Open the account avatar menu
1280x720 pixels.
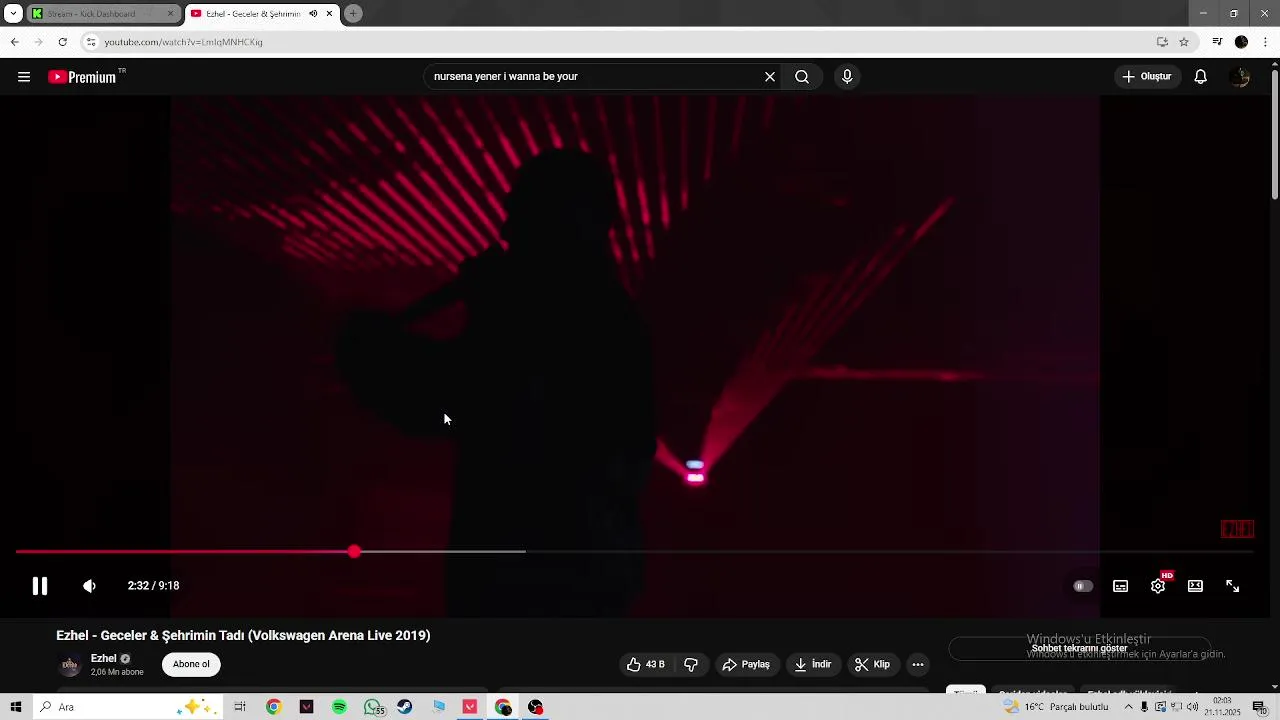tap(1240, 77)
